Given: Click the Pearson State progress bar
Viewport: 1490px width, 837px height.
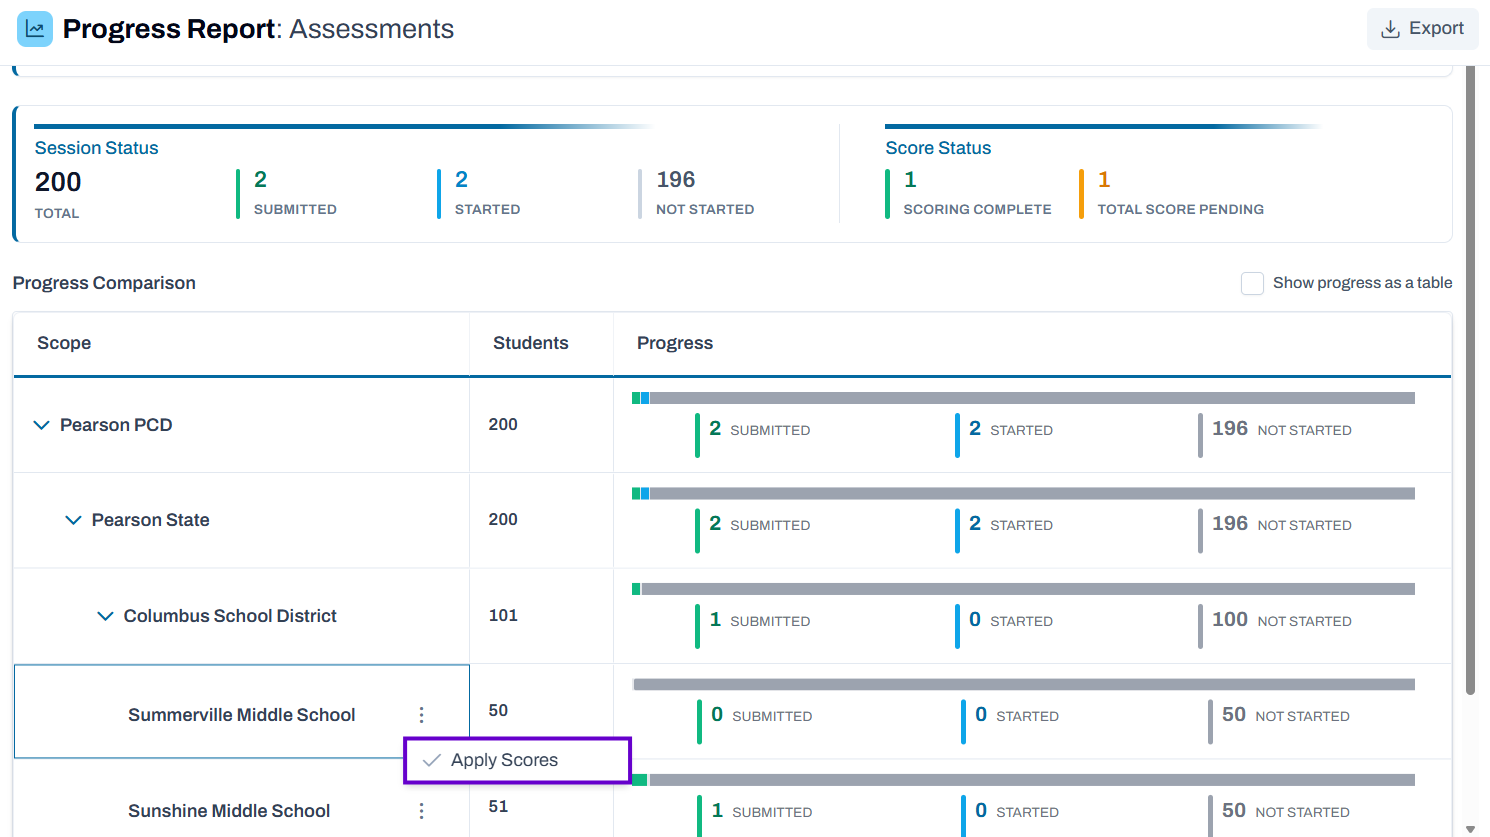Looking at the screenshot, I should tap(1023, 493).
